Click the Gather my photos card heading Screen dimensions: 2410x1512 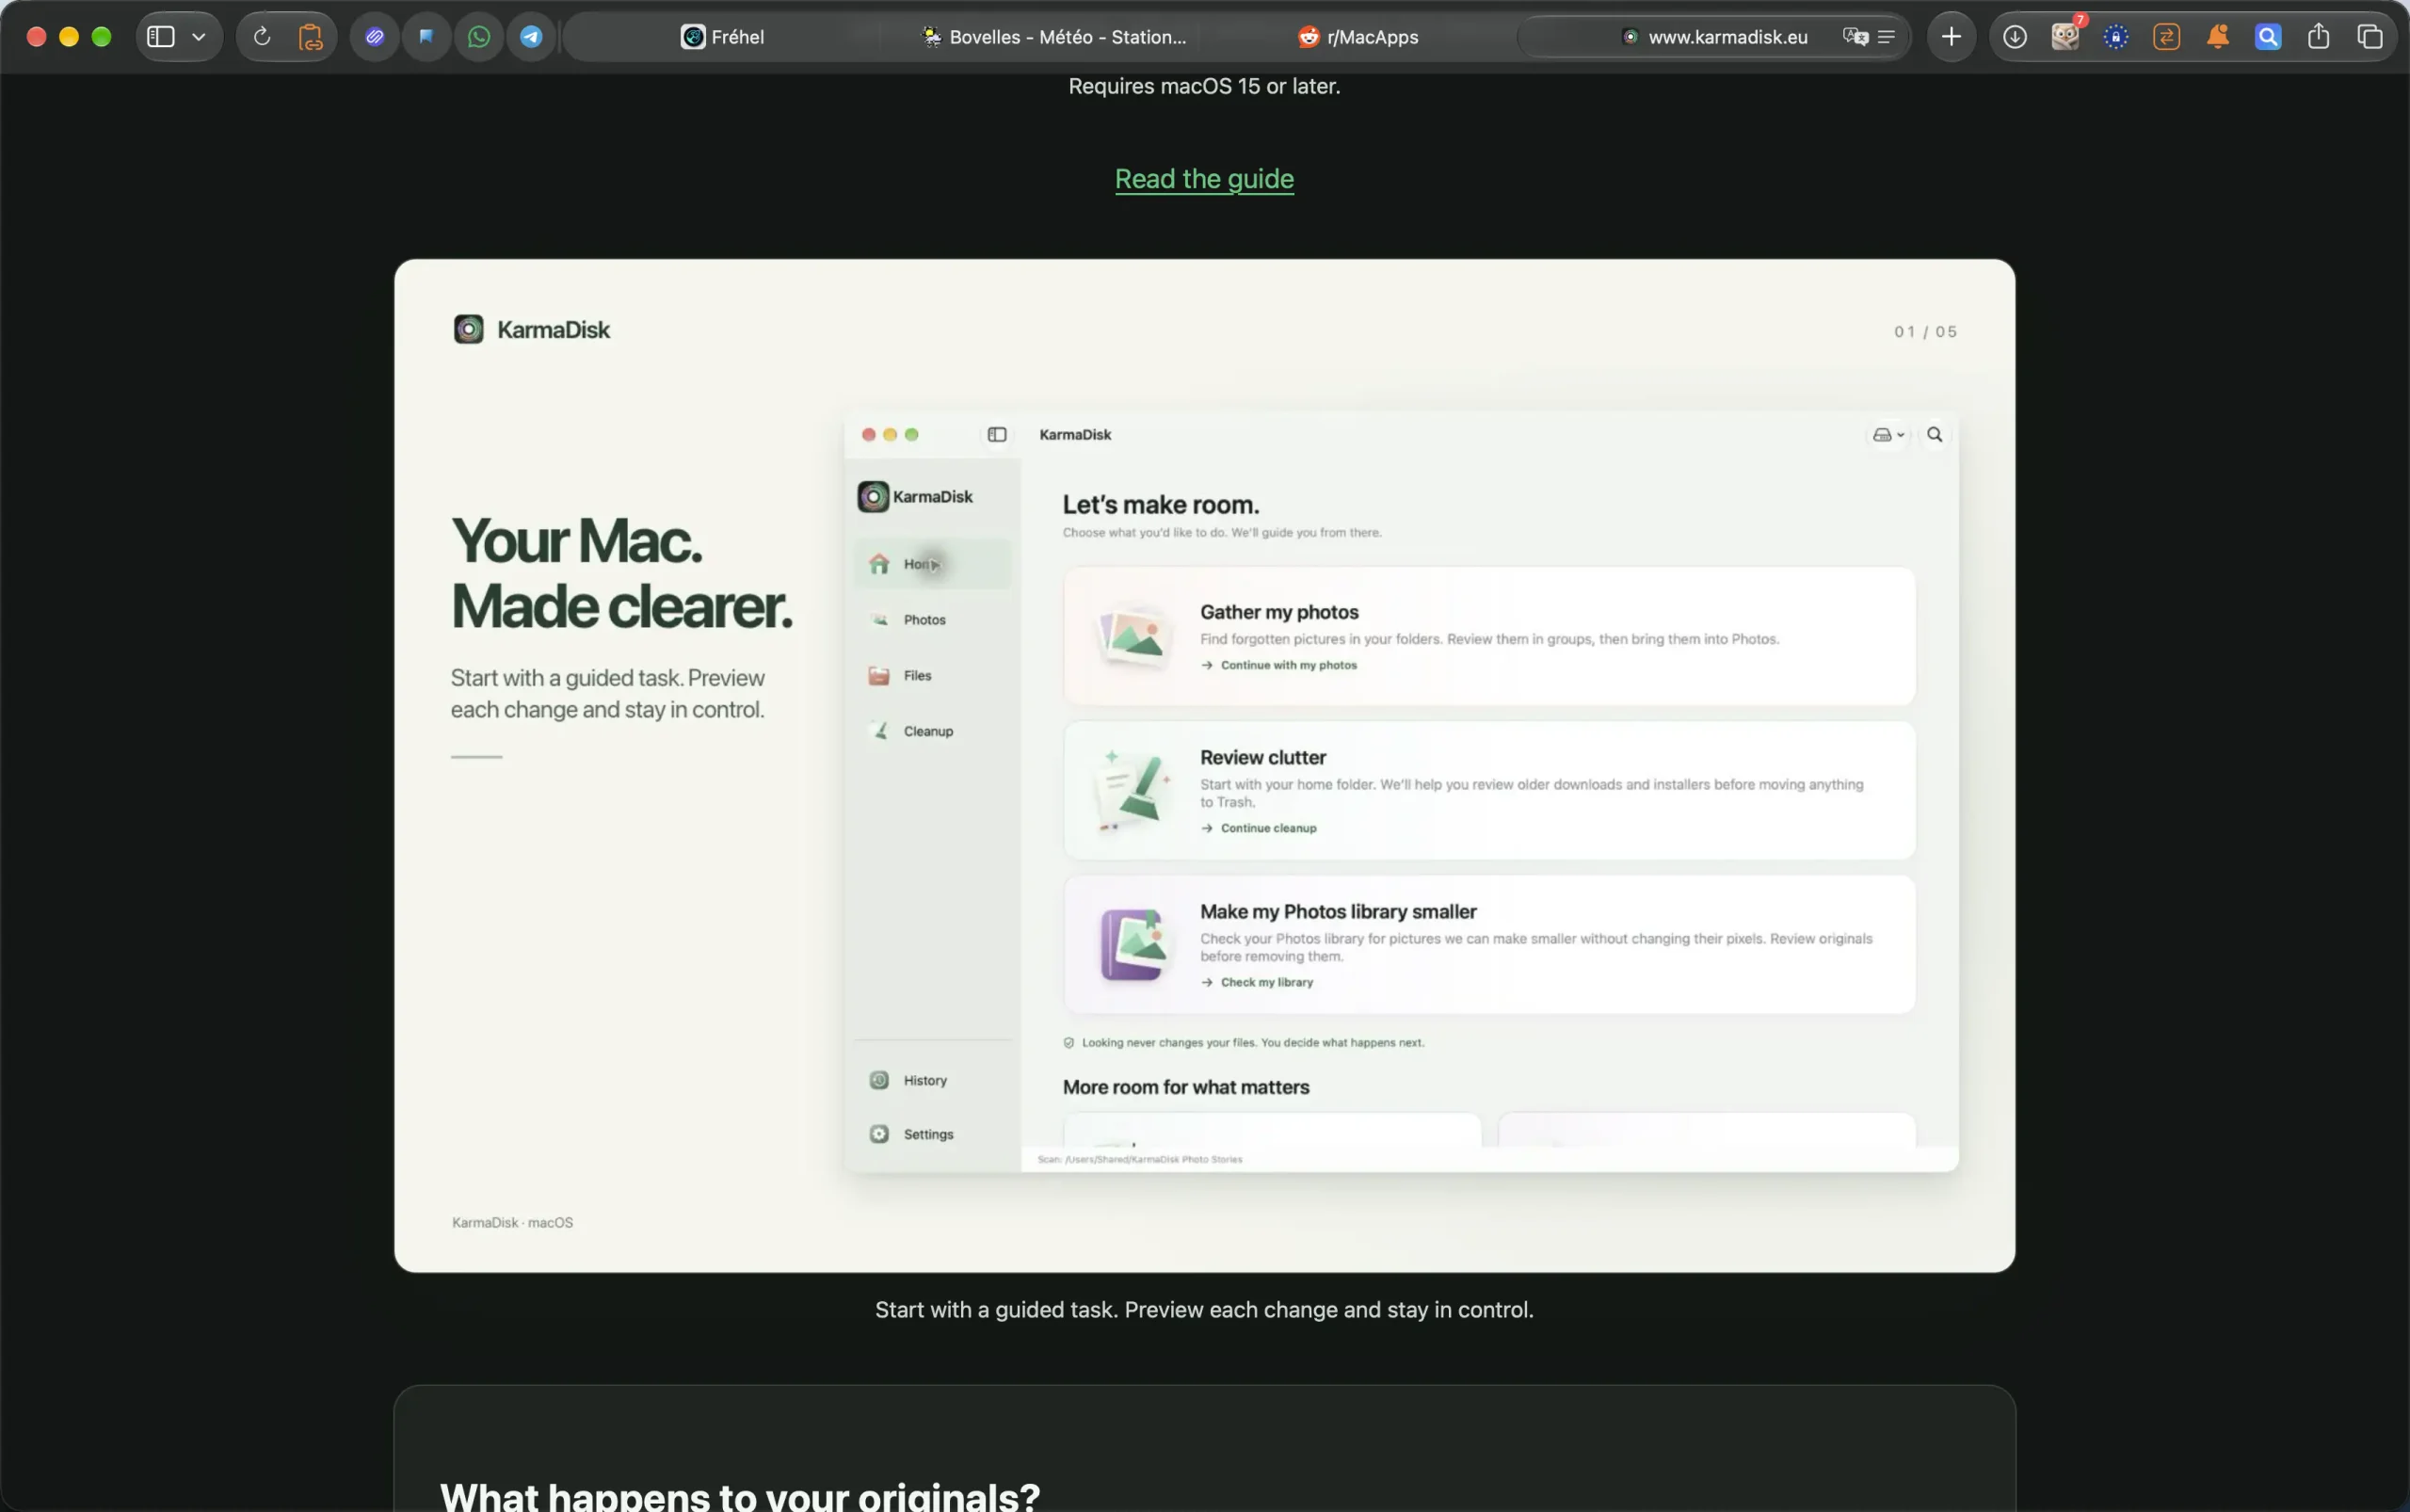coord(1279,612)
